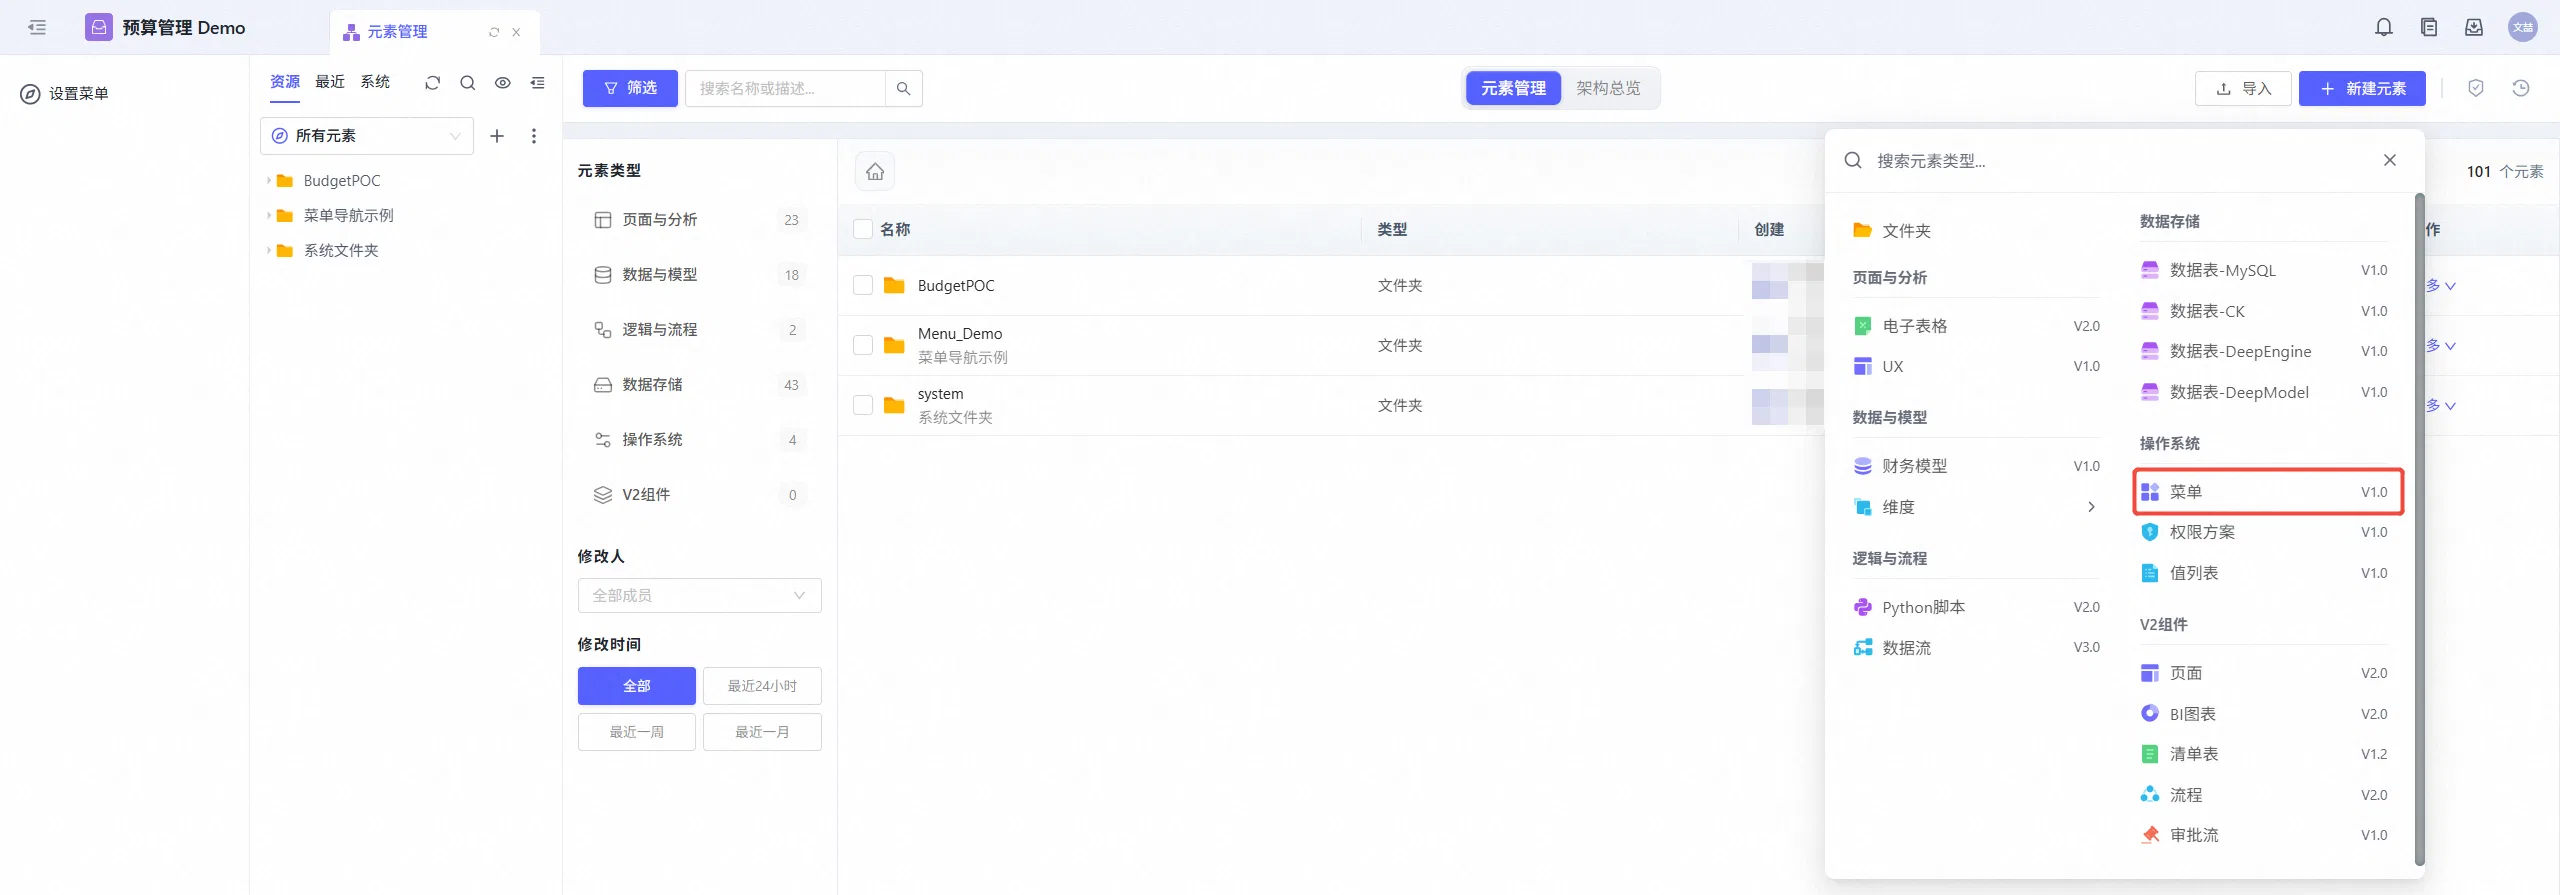Open the 所有元素 dropdown

click(x=367, y=136)
